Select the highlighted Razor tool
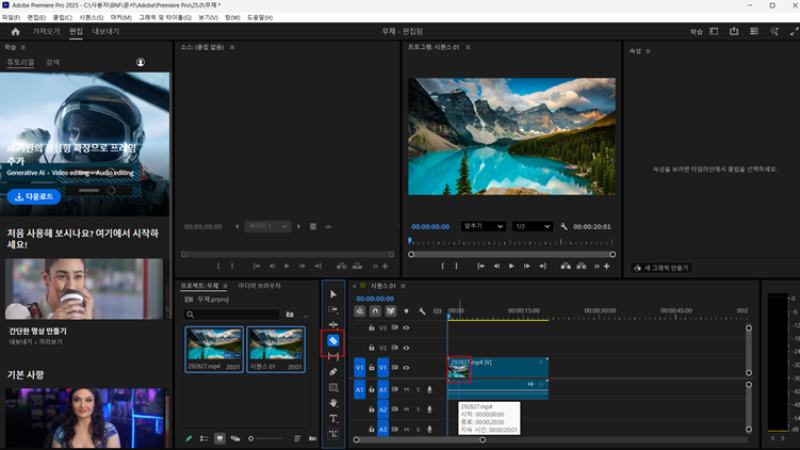 [333, 340]
